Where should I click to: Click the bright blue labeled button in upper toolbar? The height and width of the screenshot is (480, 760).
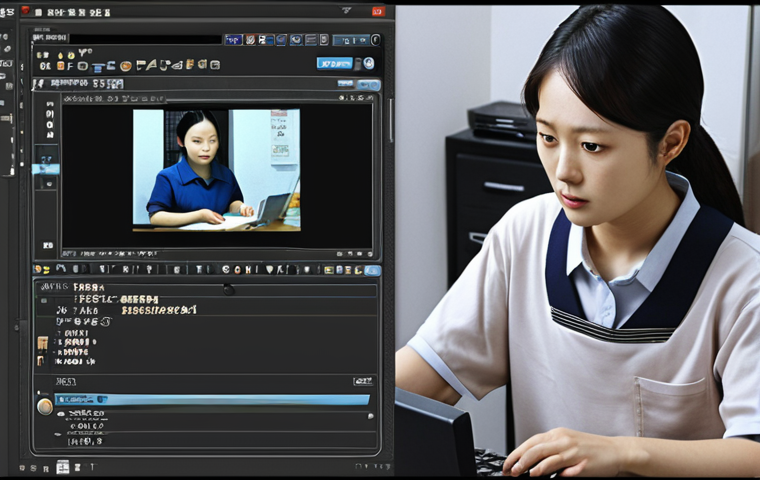click(334, 64)
